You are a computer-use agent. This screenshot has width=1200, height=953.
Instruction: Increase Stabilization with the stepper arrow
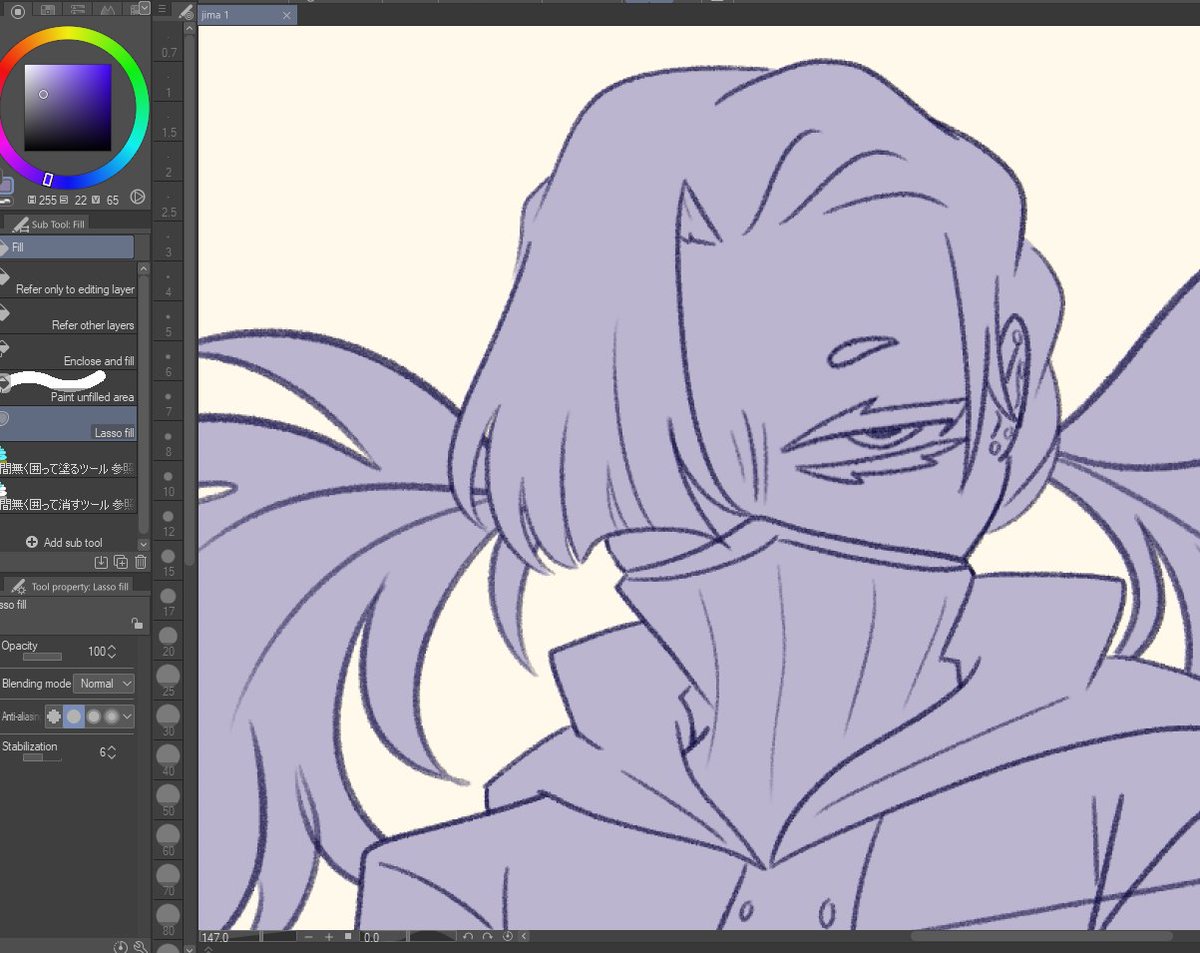113,743
